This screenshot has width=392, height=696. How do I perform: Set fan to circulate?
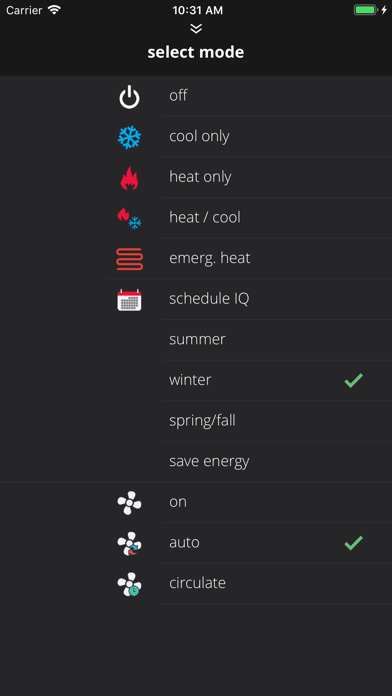[x=197, y=583]
